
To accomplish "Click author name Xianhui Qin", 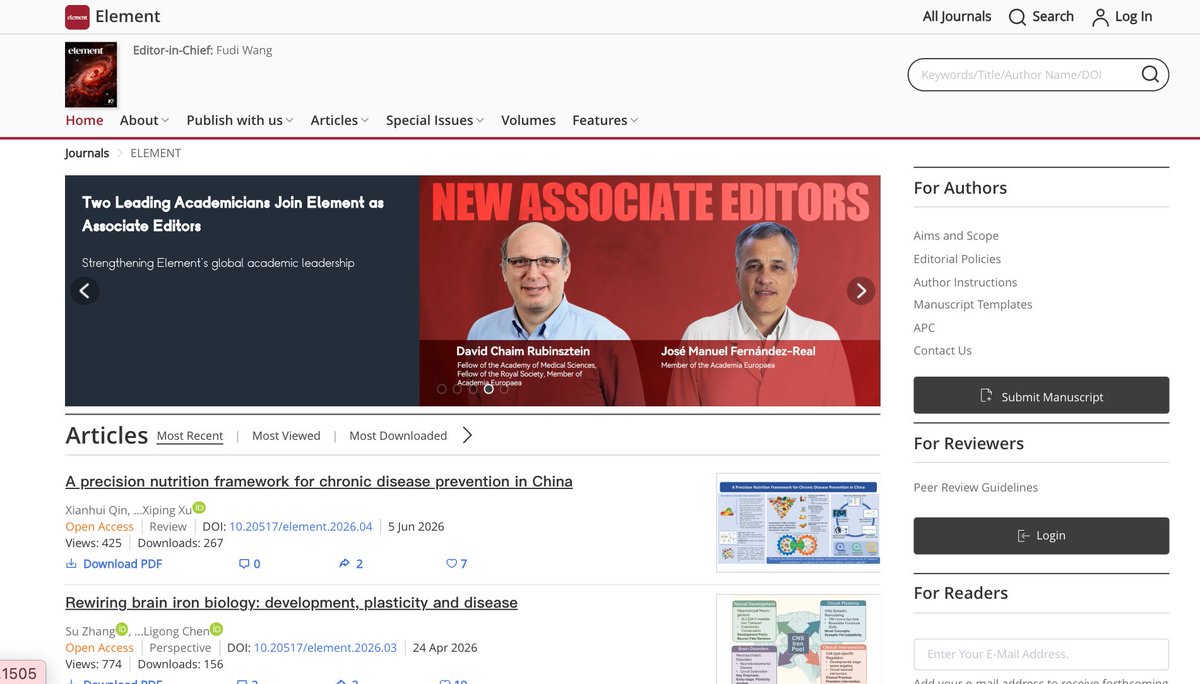I will pos(96,510).
